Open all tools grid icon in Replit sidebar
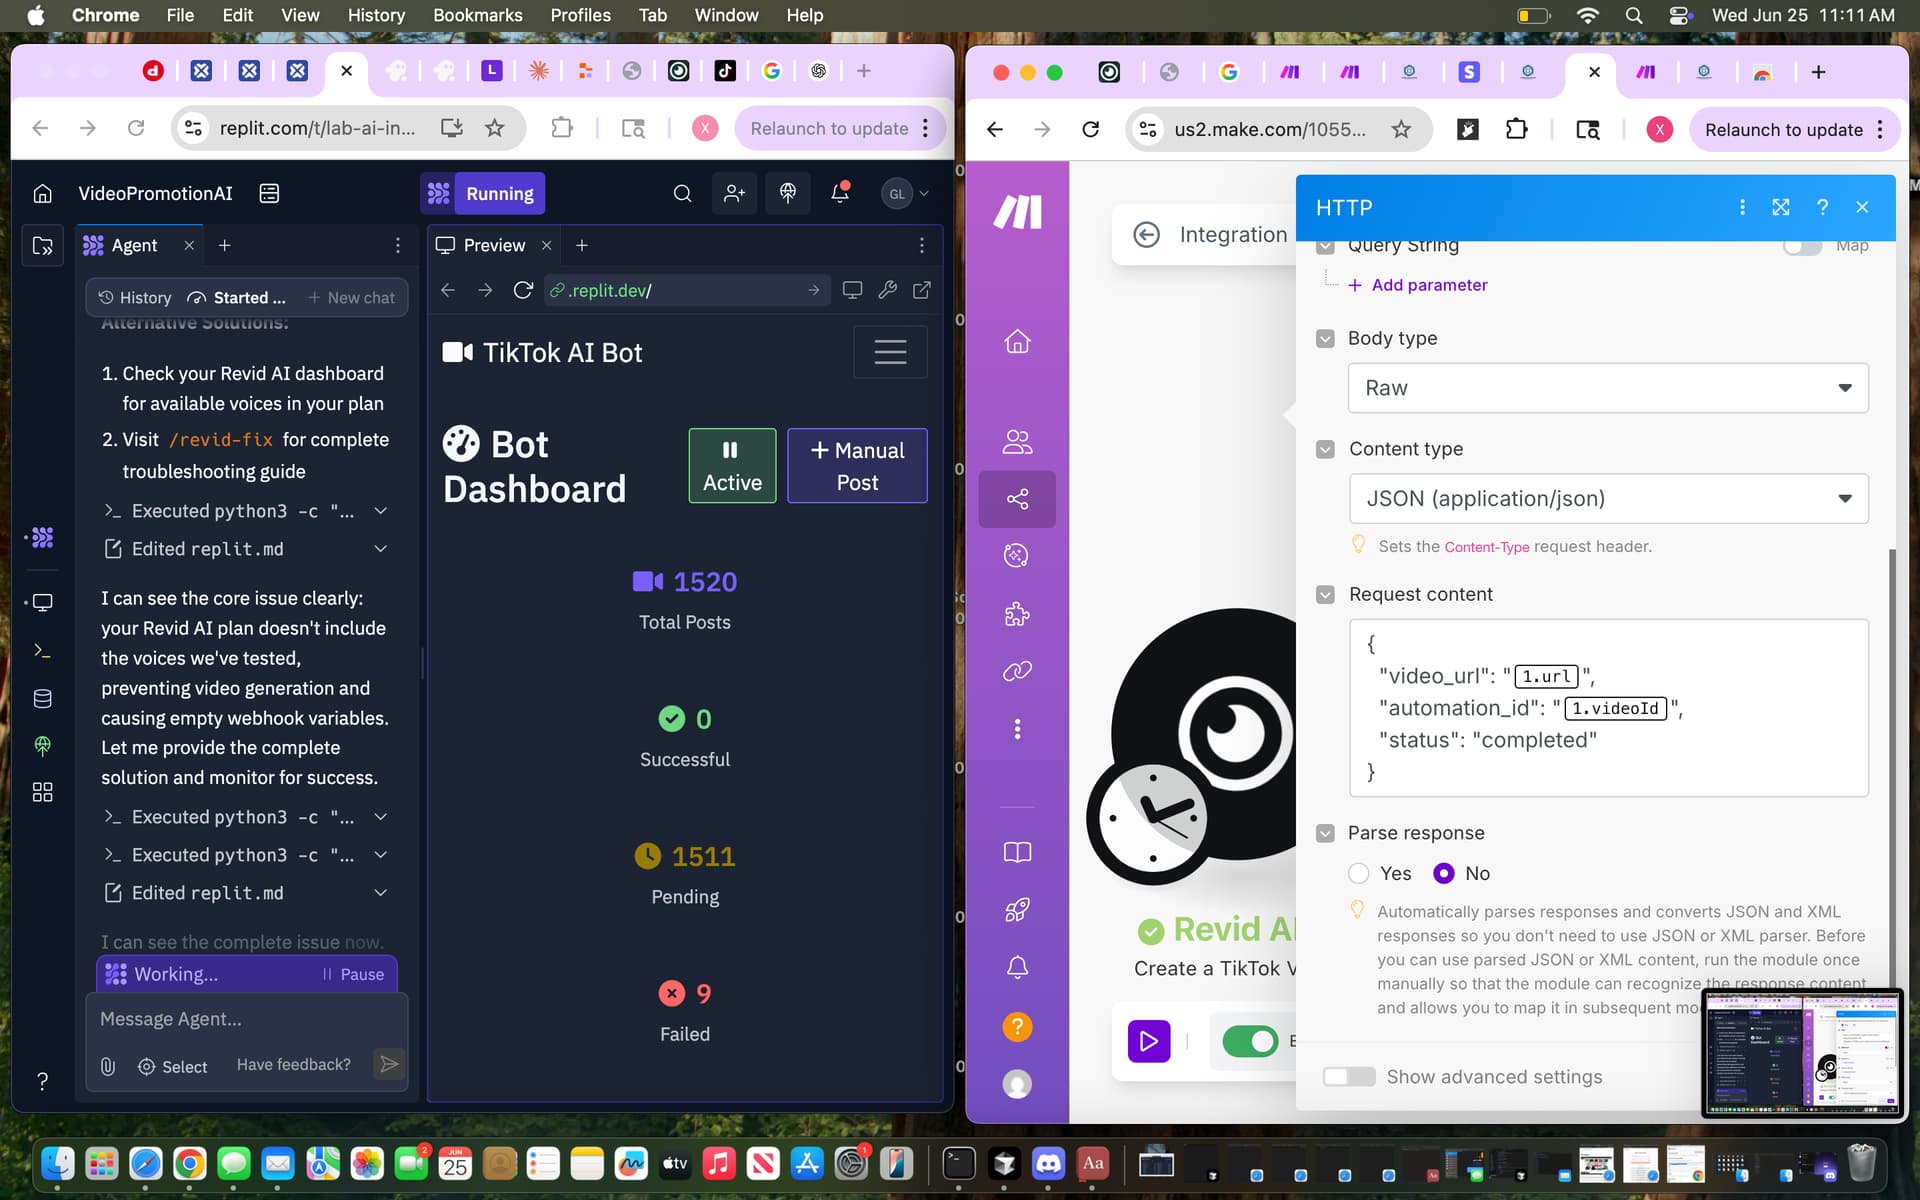 (x=42, y=792)
